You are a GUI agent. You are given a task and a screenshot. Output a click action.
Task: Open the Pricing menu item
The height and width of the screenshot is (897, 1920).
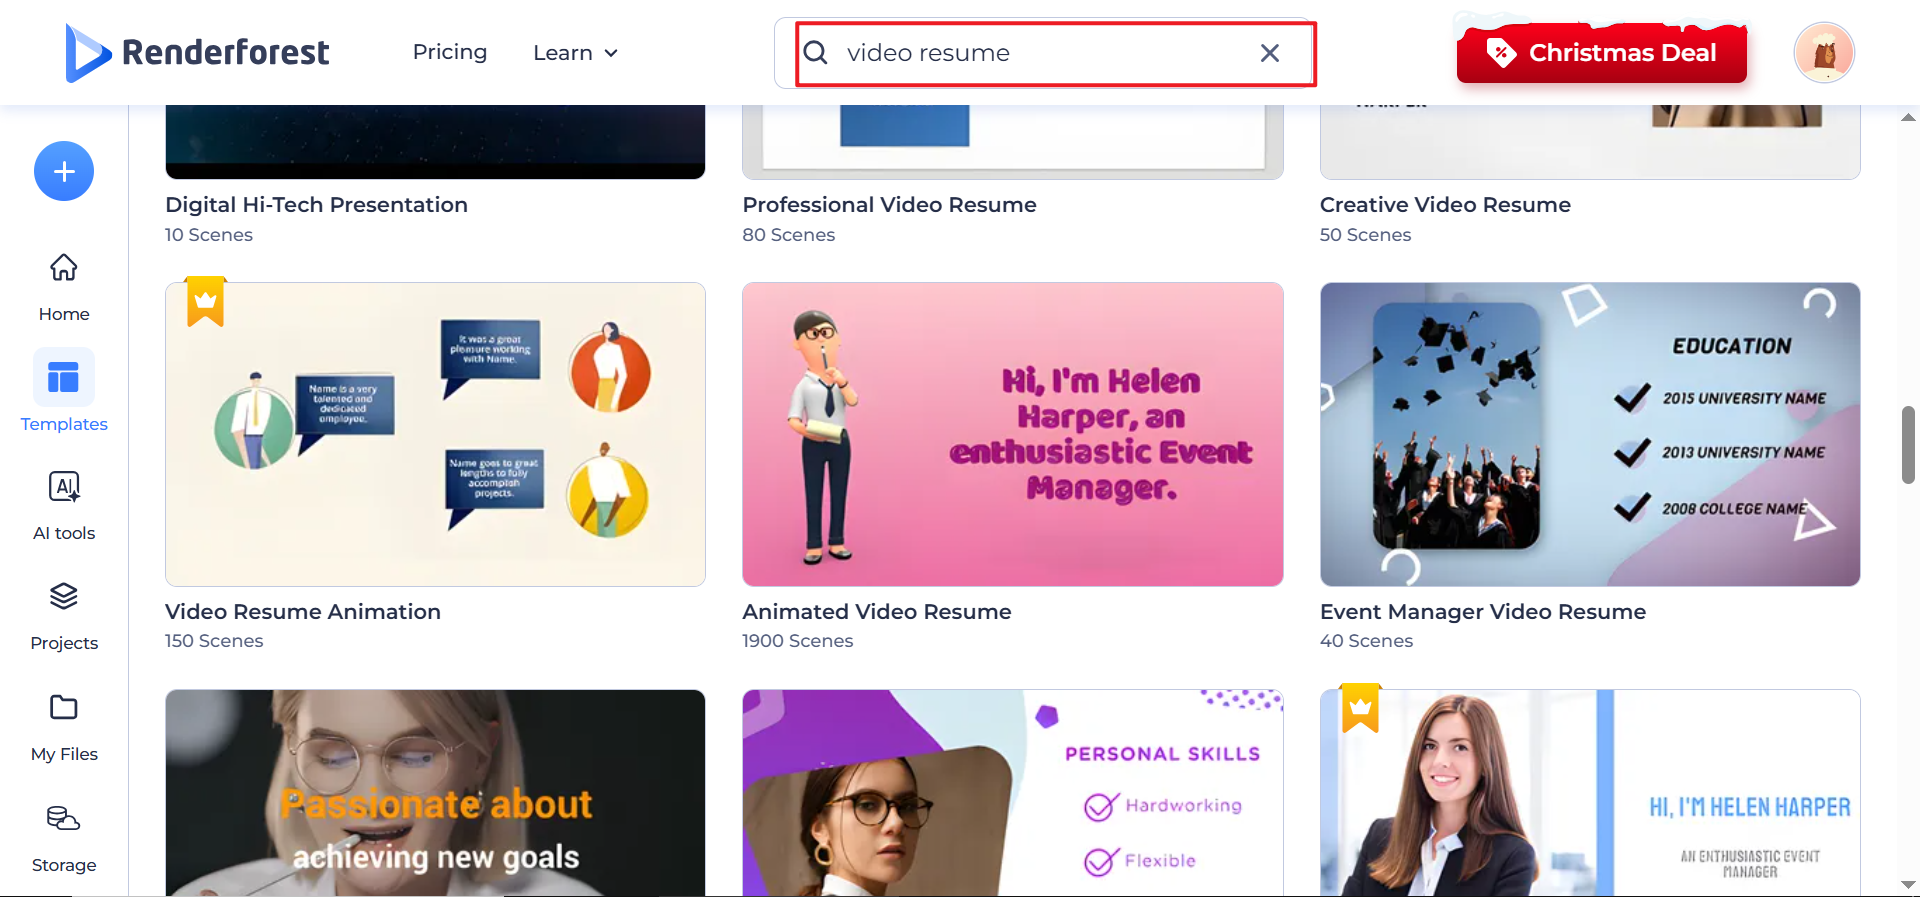[x=450, y=52]
